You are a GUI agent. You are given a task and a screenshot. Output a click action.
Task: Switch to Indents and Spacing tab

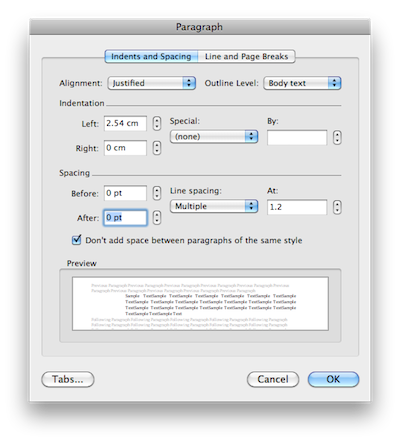coord(151,56)
